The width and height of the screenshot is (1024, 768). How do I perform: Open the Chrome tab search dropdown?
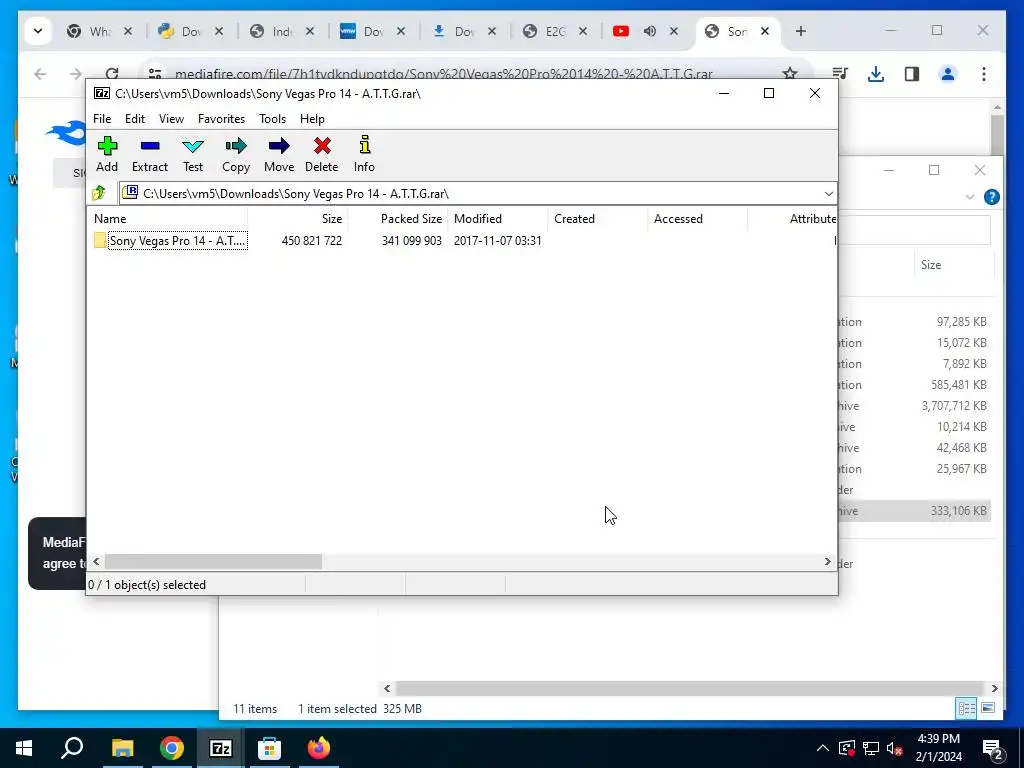pyautogui.click(x=38, y=31)
